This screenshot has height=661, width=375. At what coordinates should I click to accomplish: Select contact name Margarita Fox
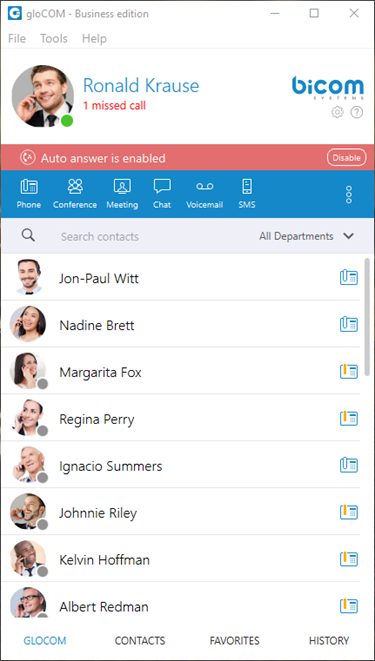[100, 373]
